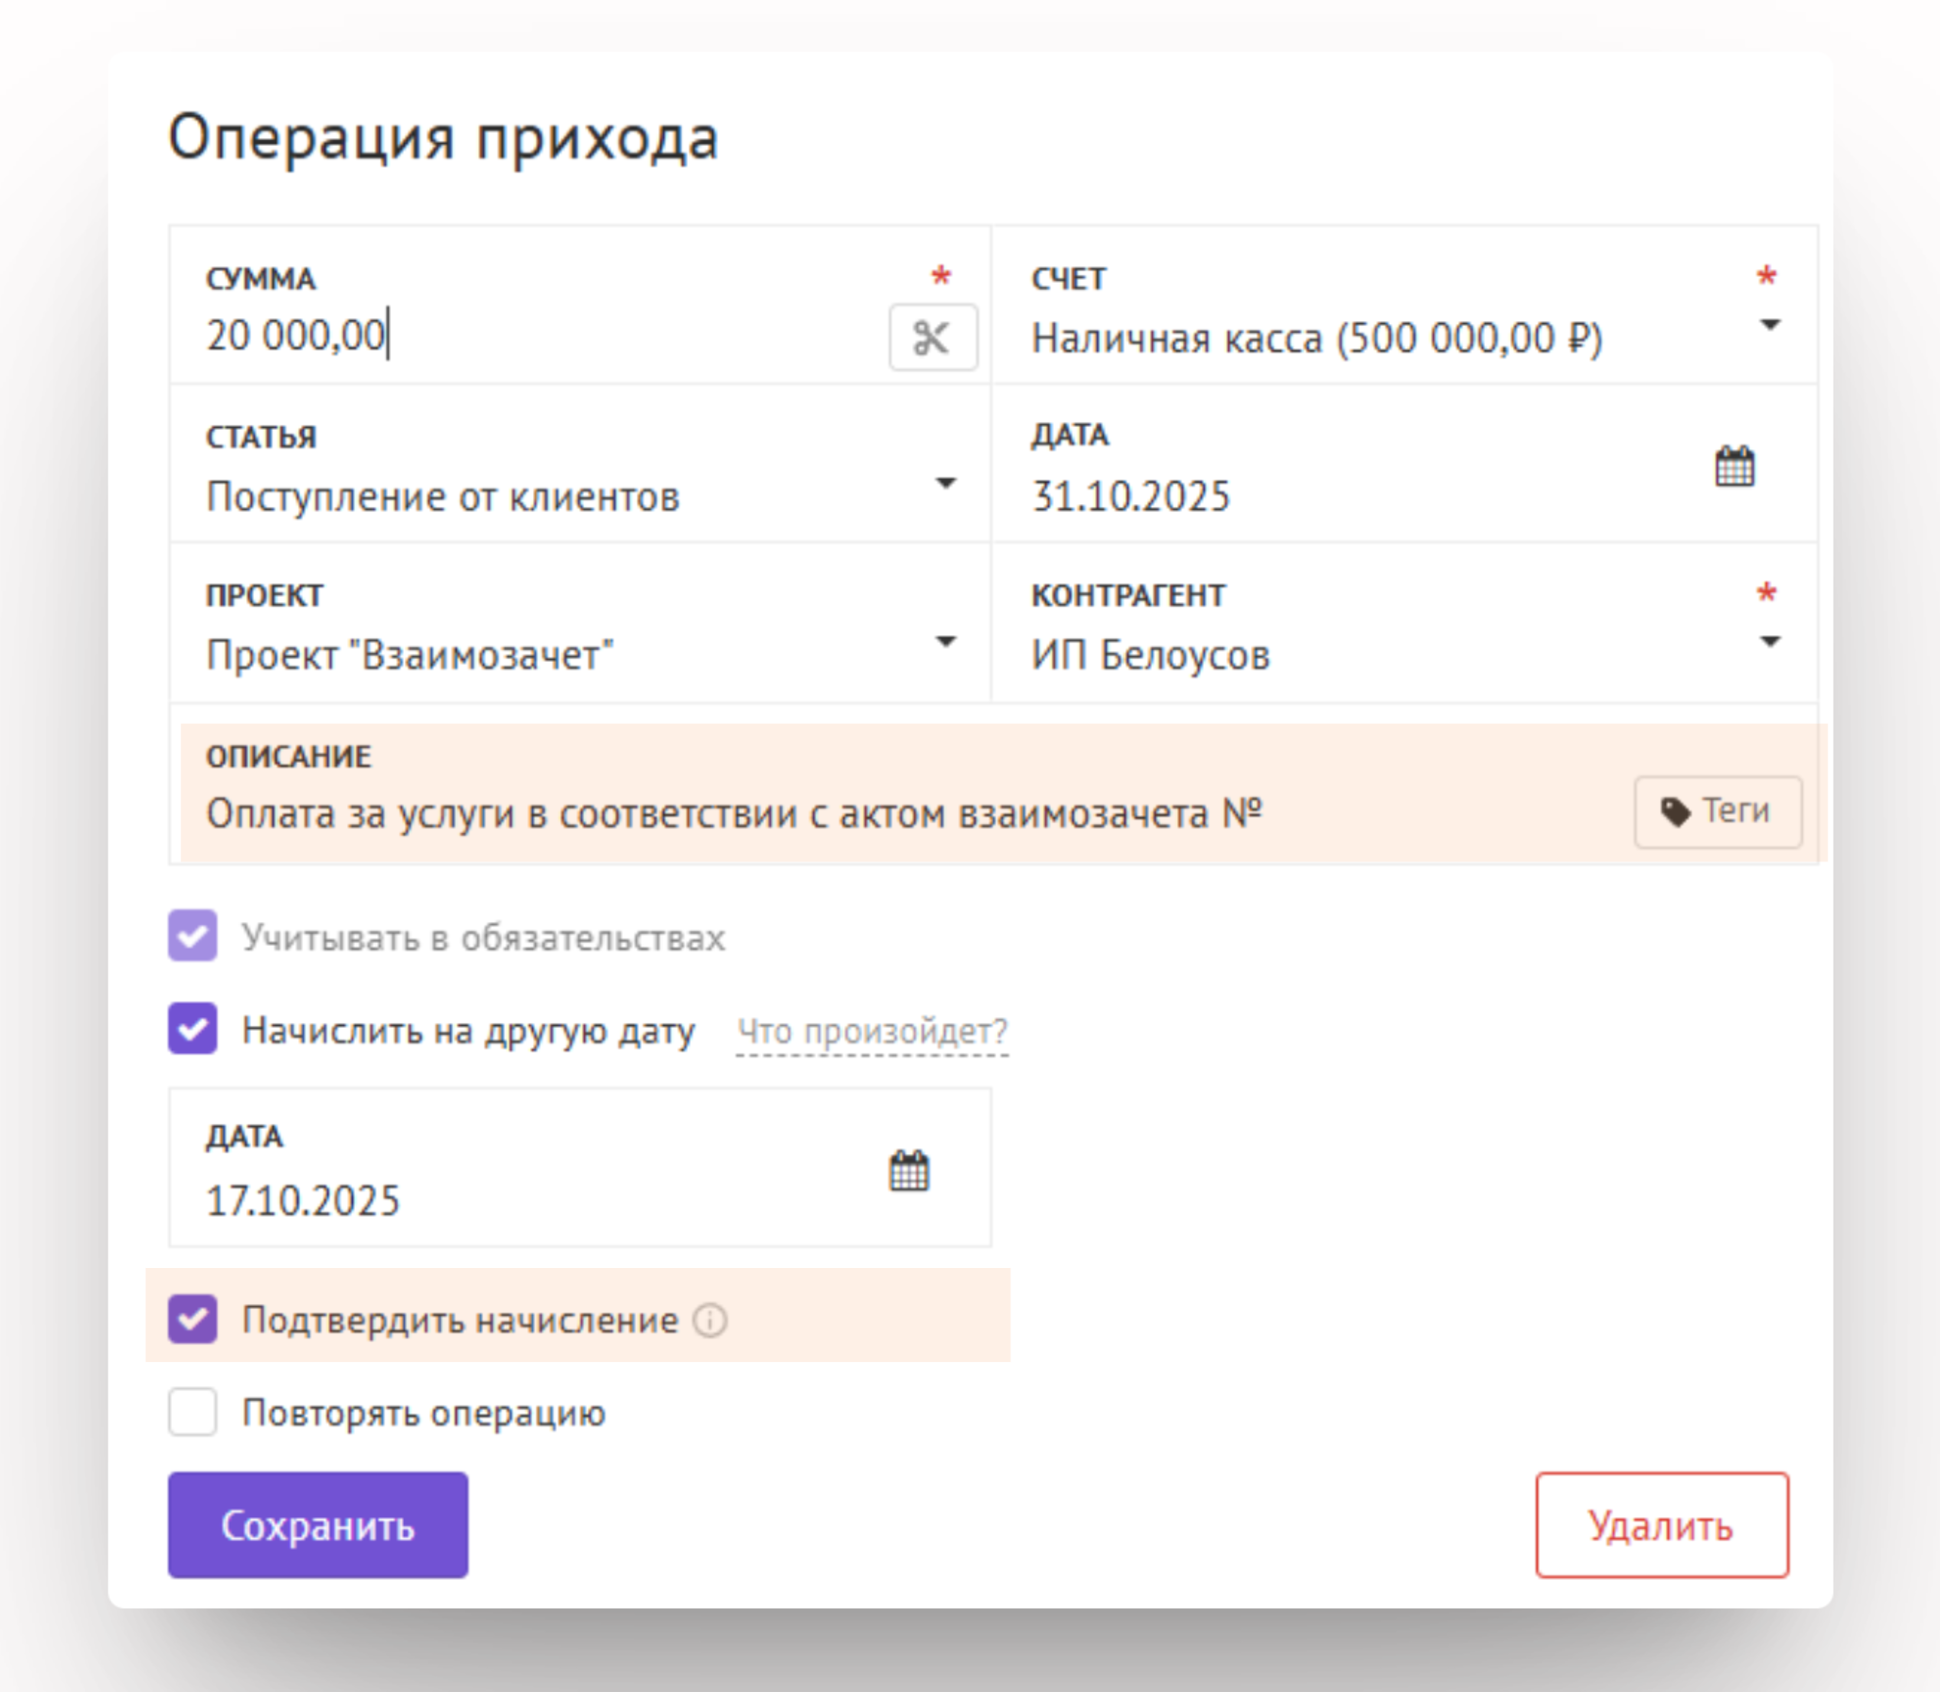Open the Контрагент dropdown arrow
Screen dimensions: 1940x1692
click(1769, 642)
